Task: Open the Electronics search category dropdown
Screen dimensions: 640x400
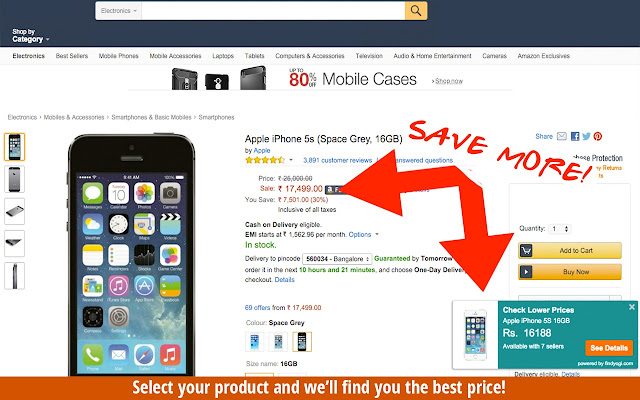Action: point(119,11)
